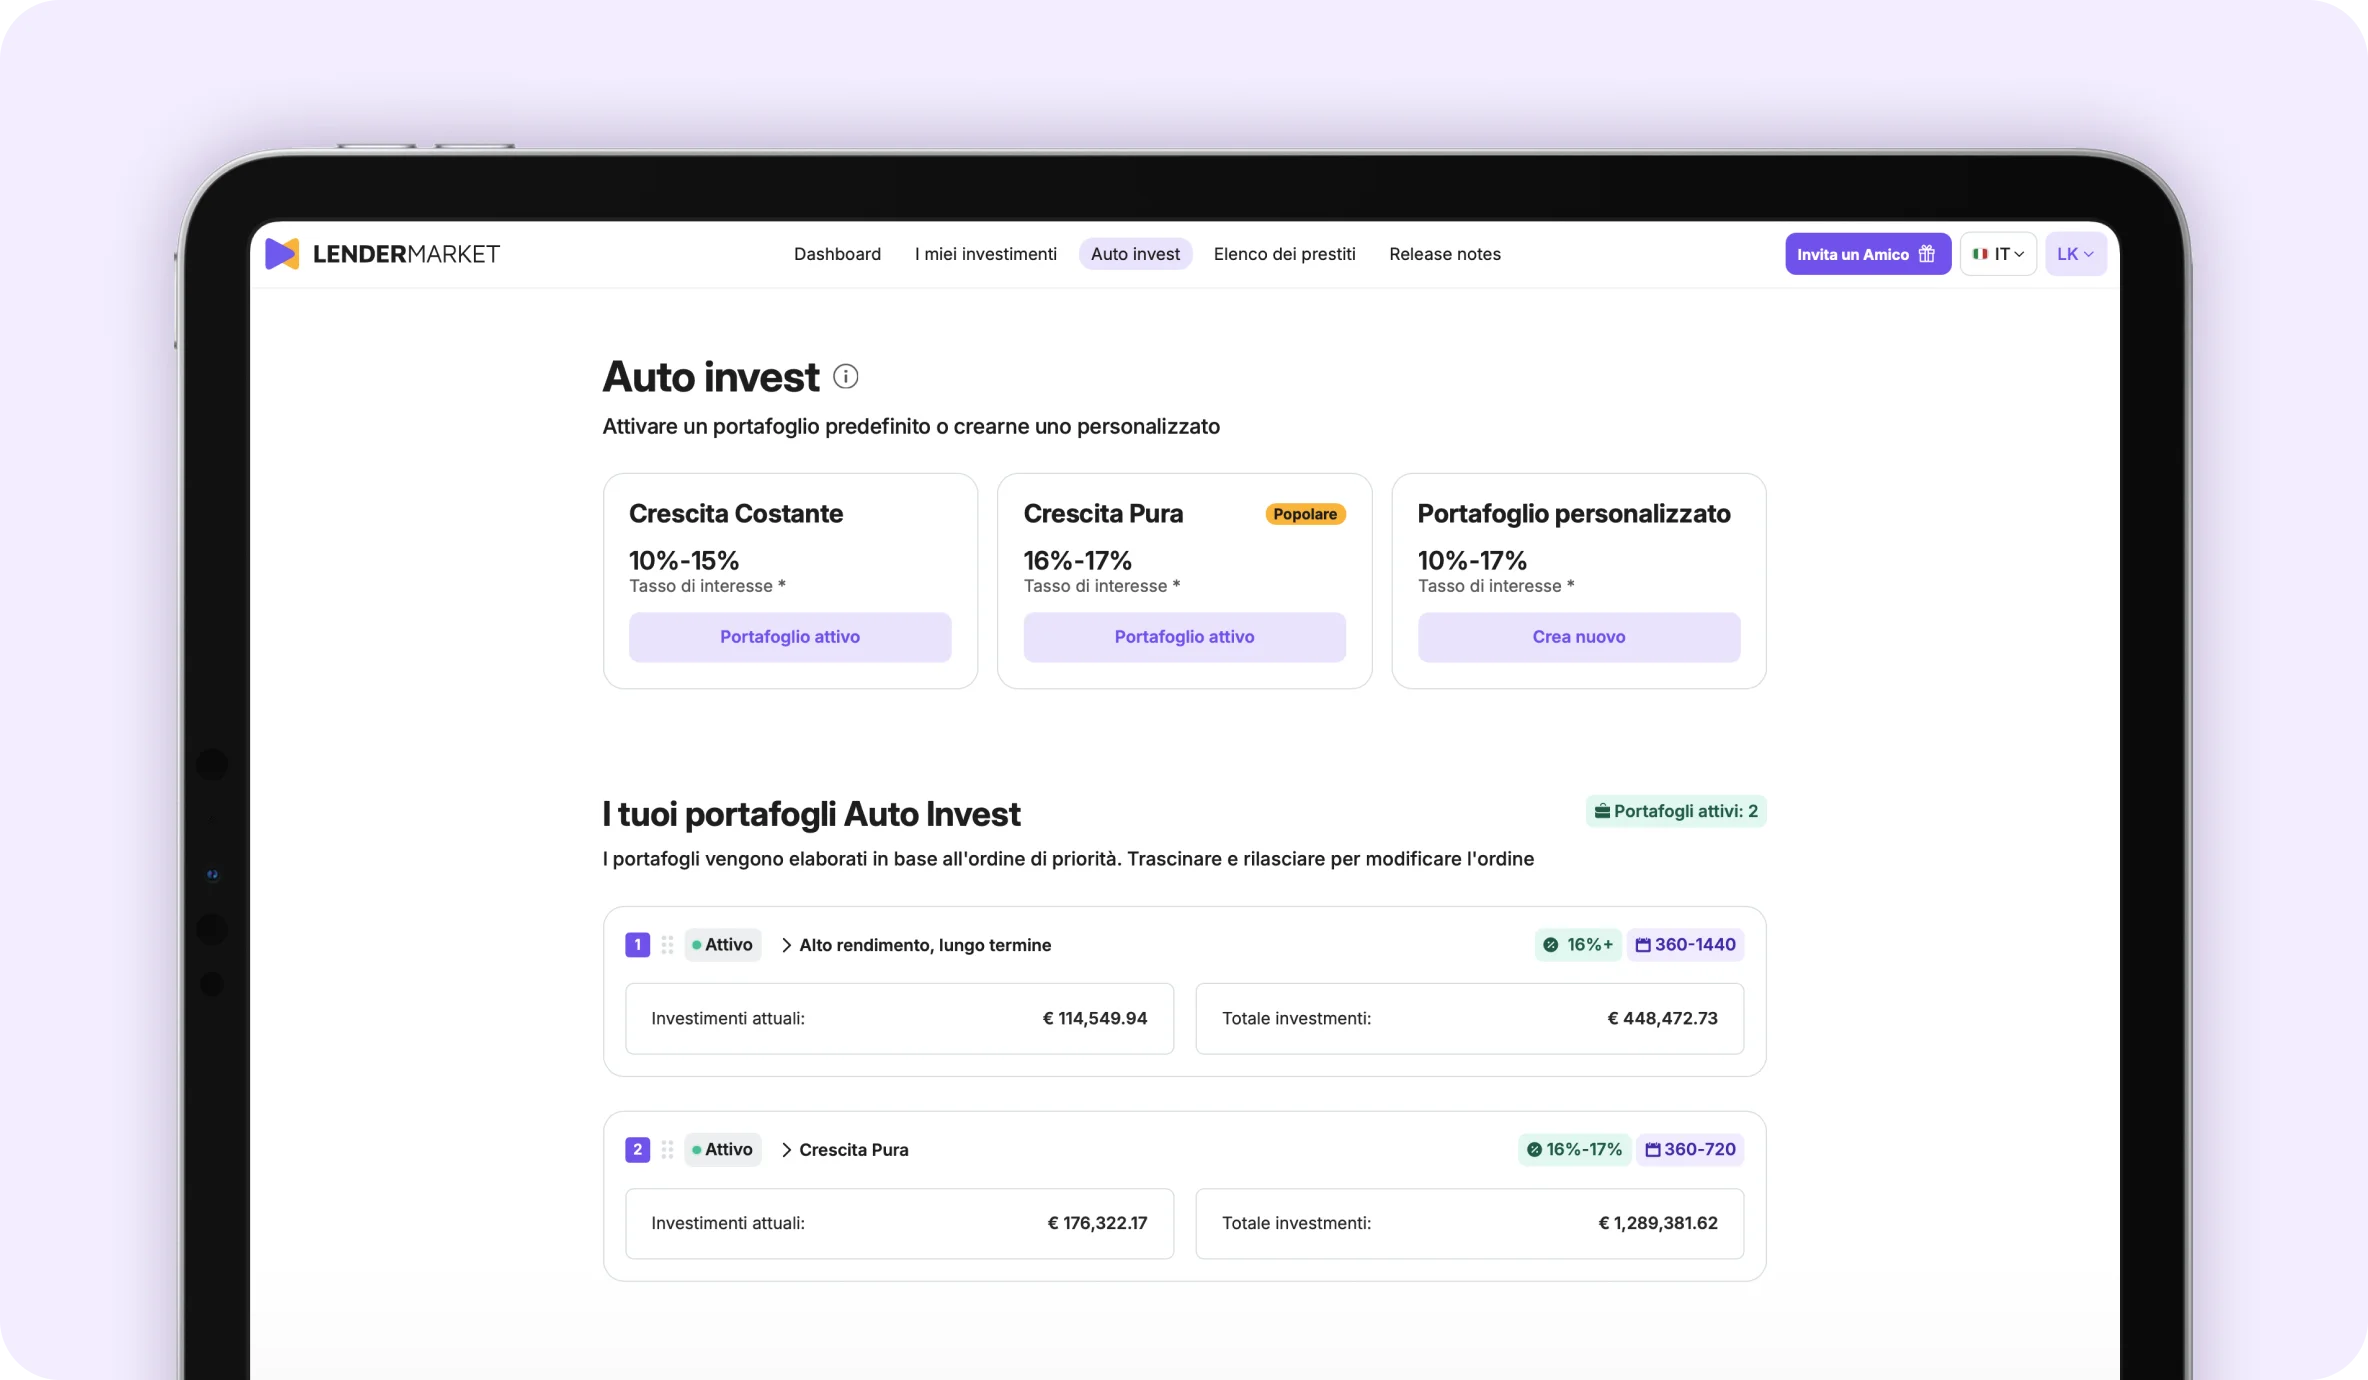The image size is (2368, 1380).
Task: Click the calendar icon in 360-1440 badge
Action: pos(1642,945)
